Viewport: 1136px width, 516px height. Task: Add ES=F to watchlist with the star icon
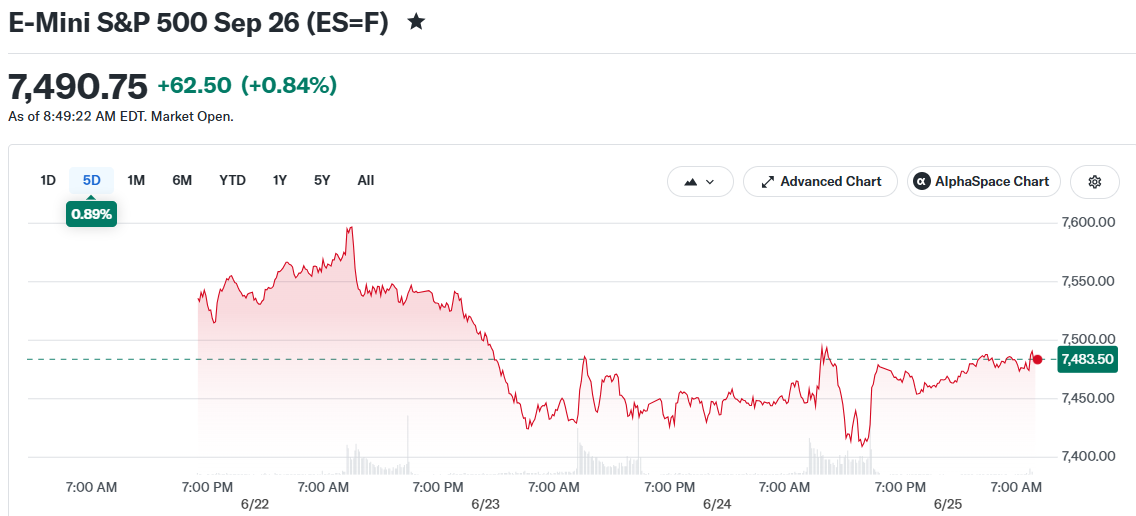(x=416, y=22)
